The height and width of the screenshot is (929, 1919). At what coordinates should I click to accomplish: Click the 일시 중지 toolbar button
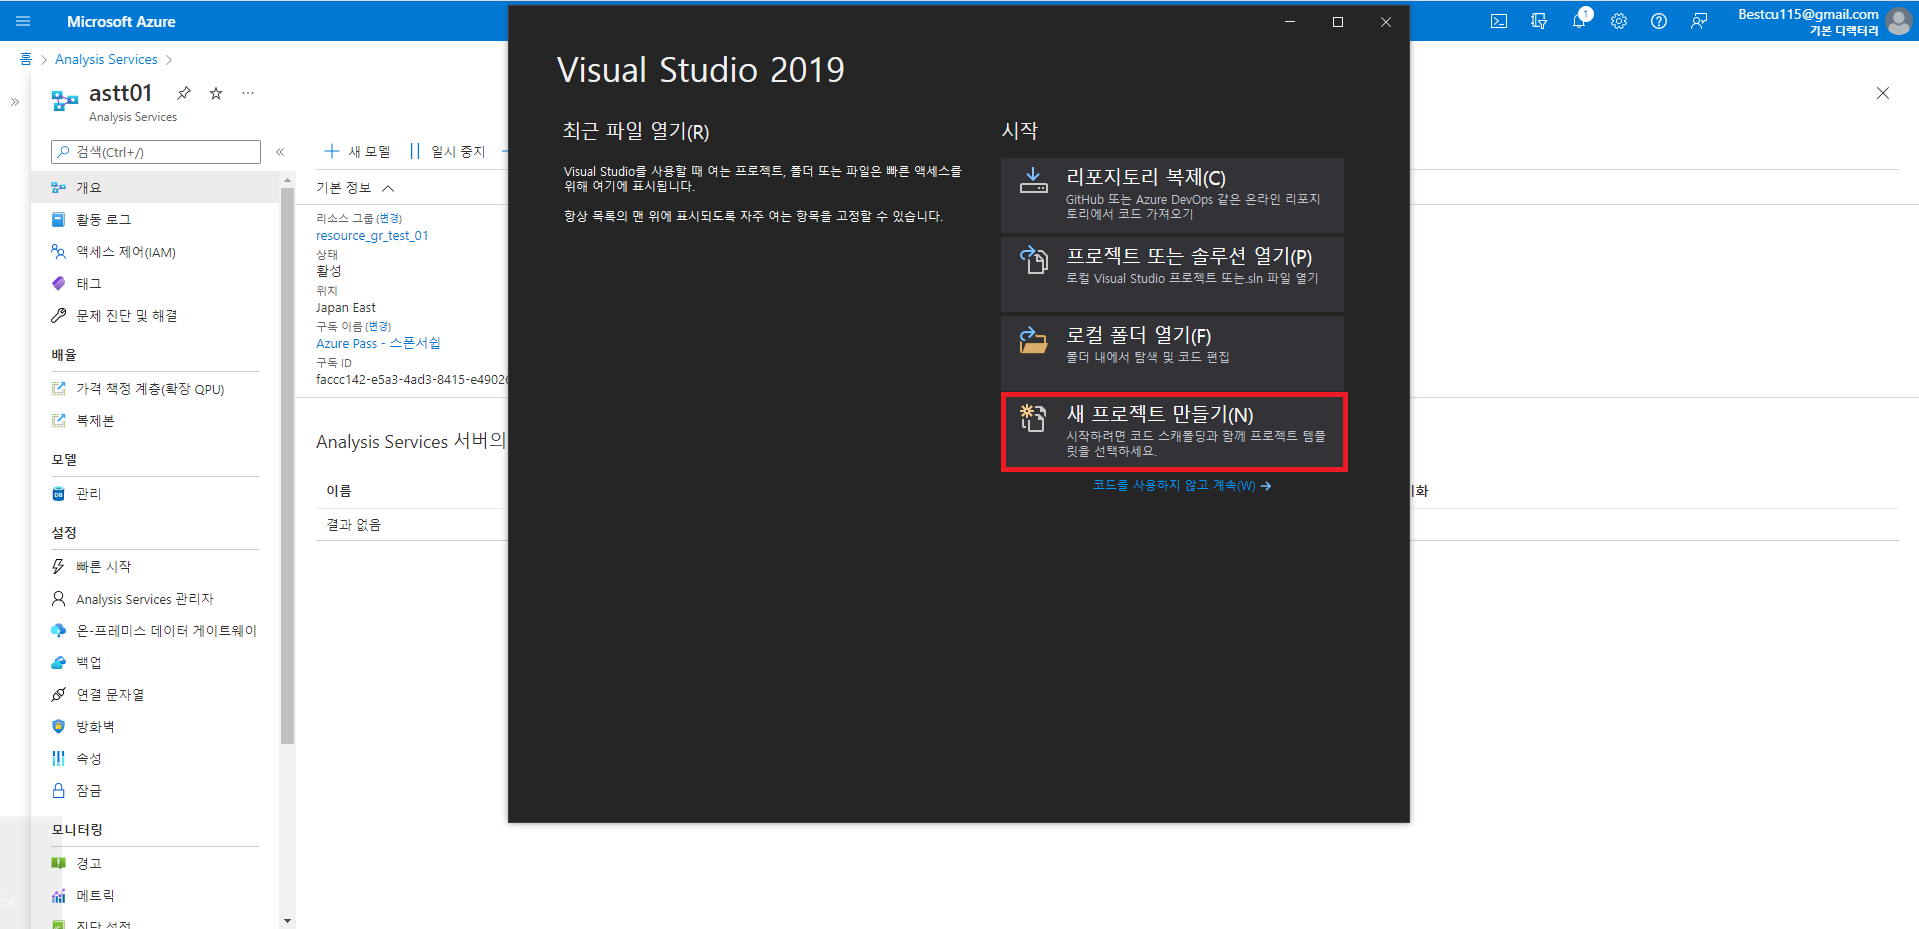tap(447, 151)
